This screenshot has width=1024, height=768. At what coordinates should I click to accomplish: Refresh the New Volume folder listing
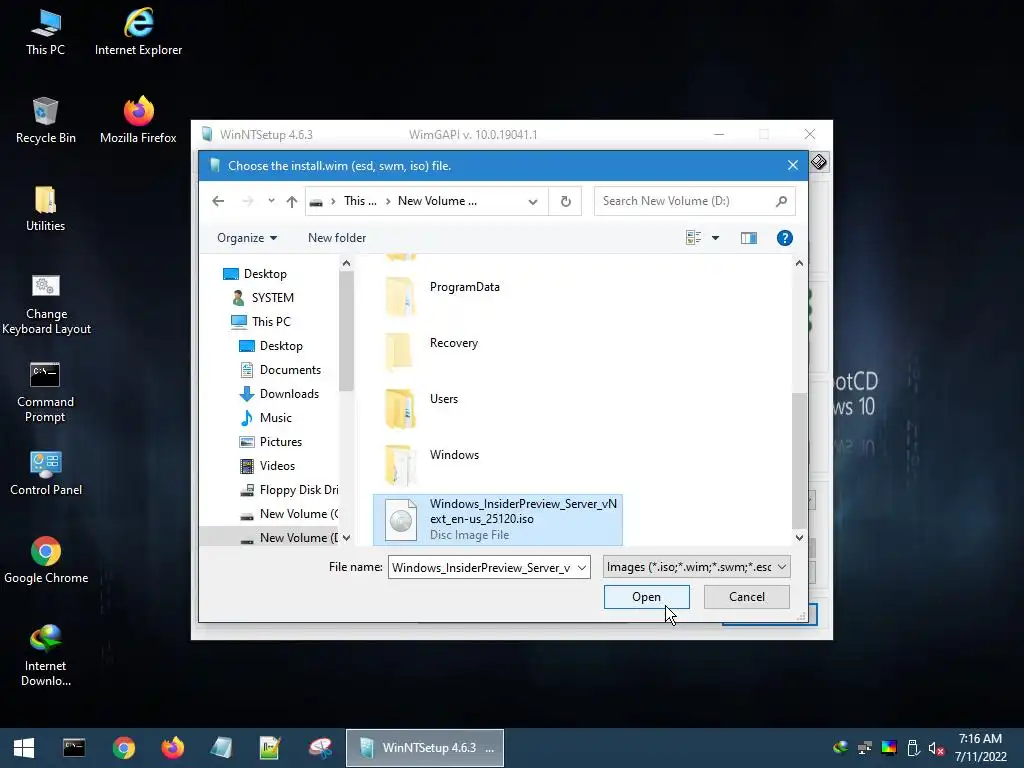click(x=566, y=201)
